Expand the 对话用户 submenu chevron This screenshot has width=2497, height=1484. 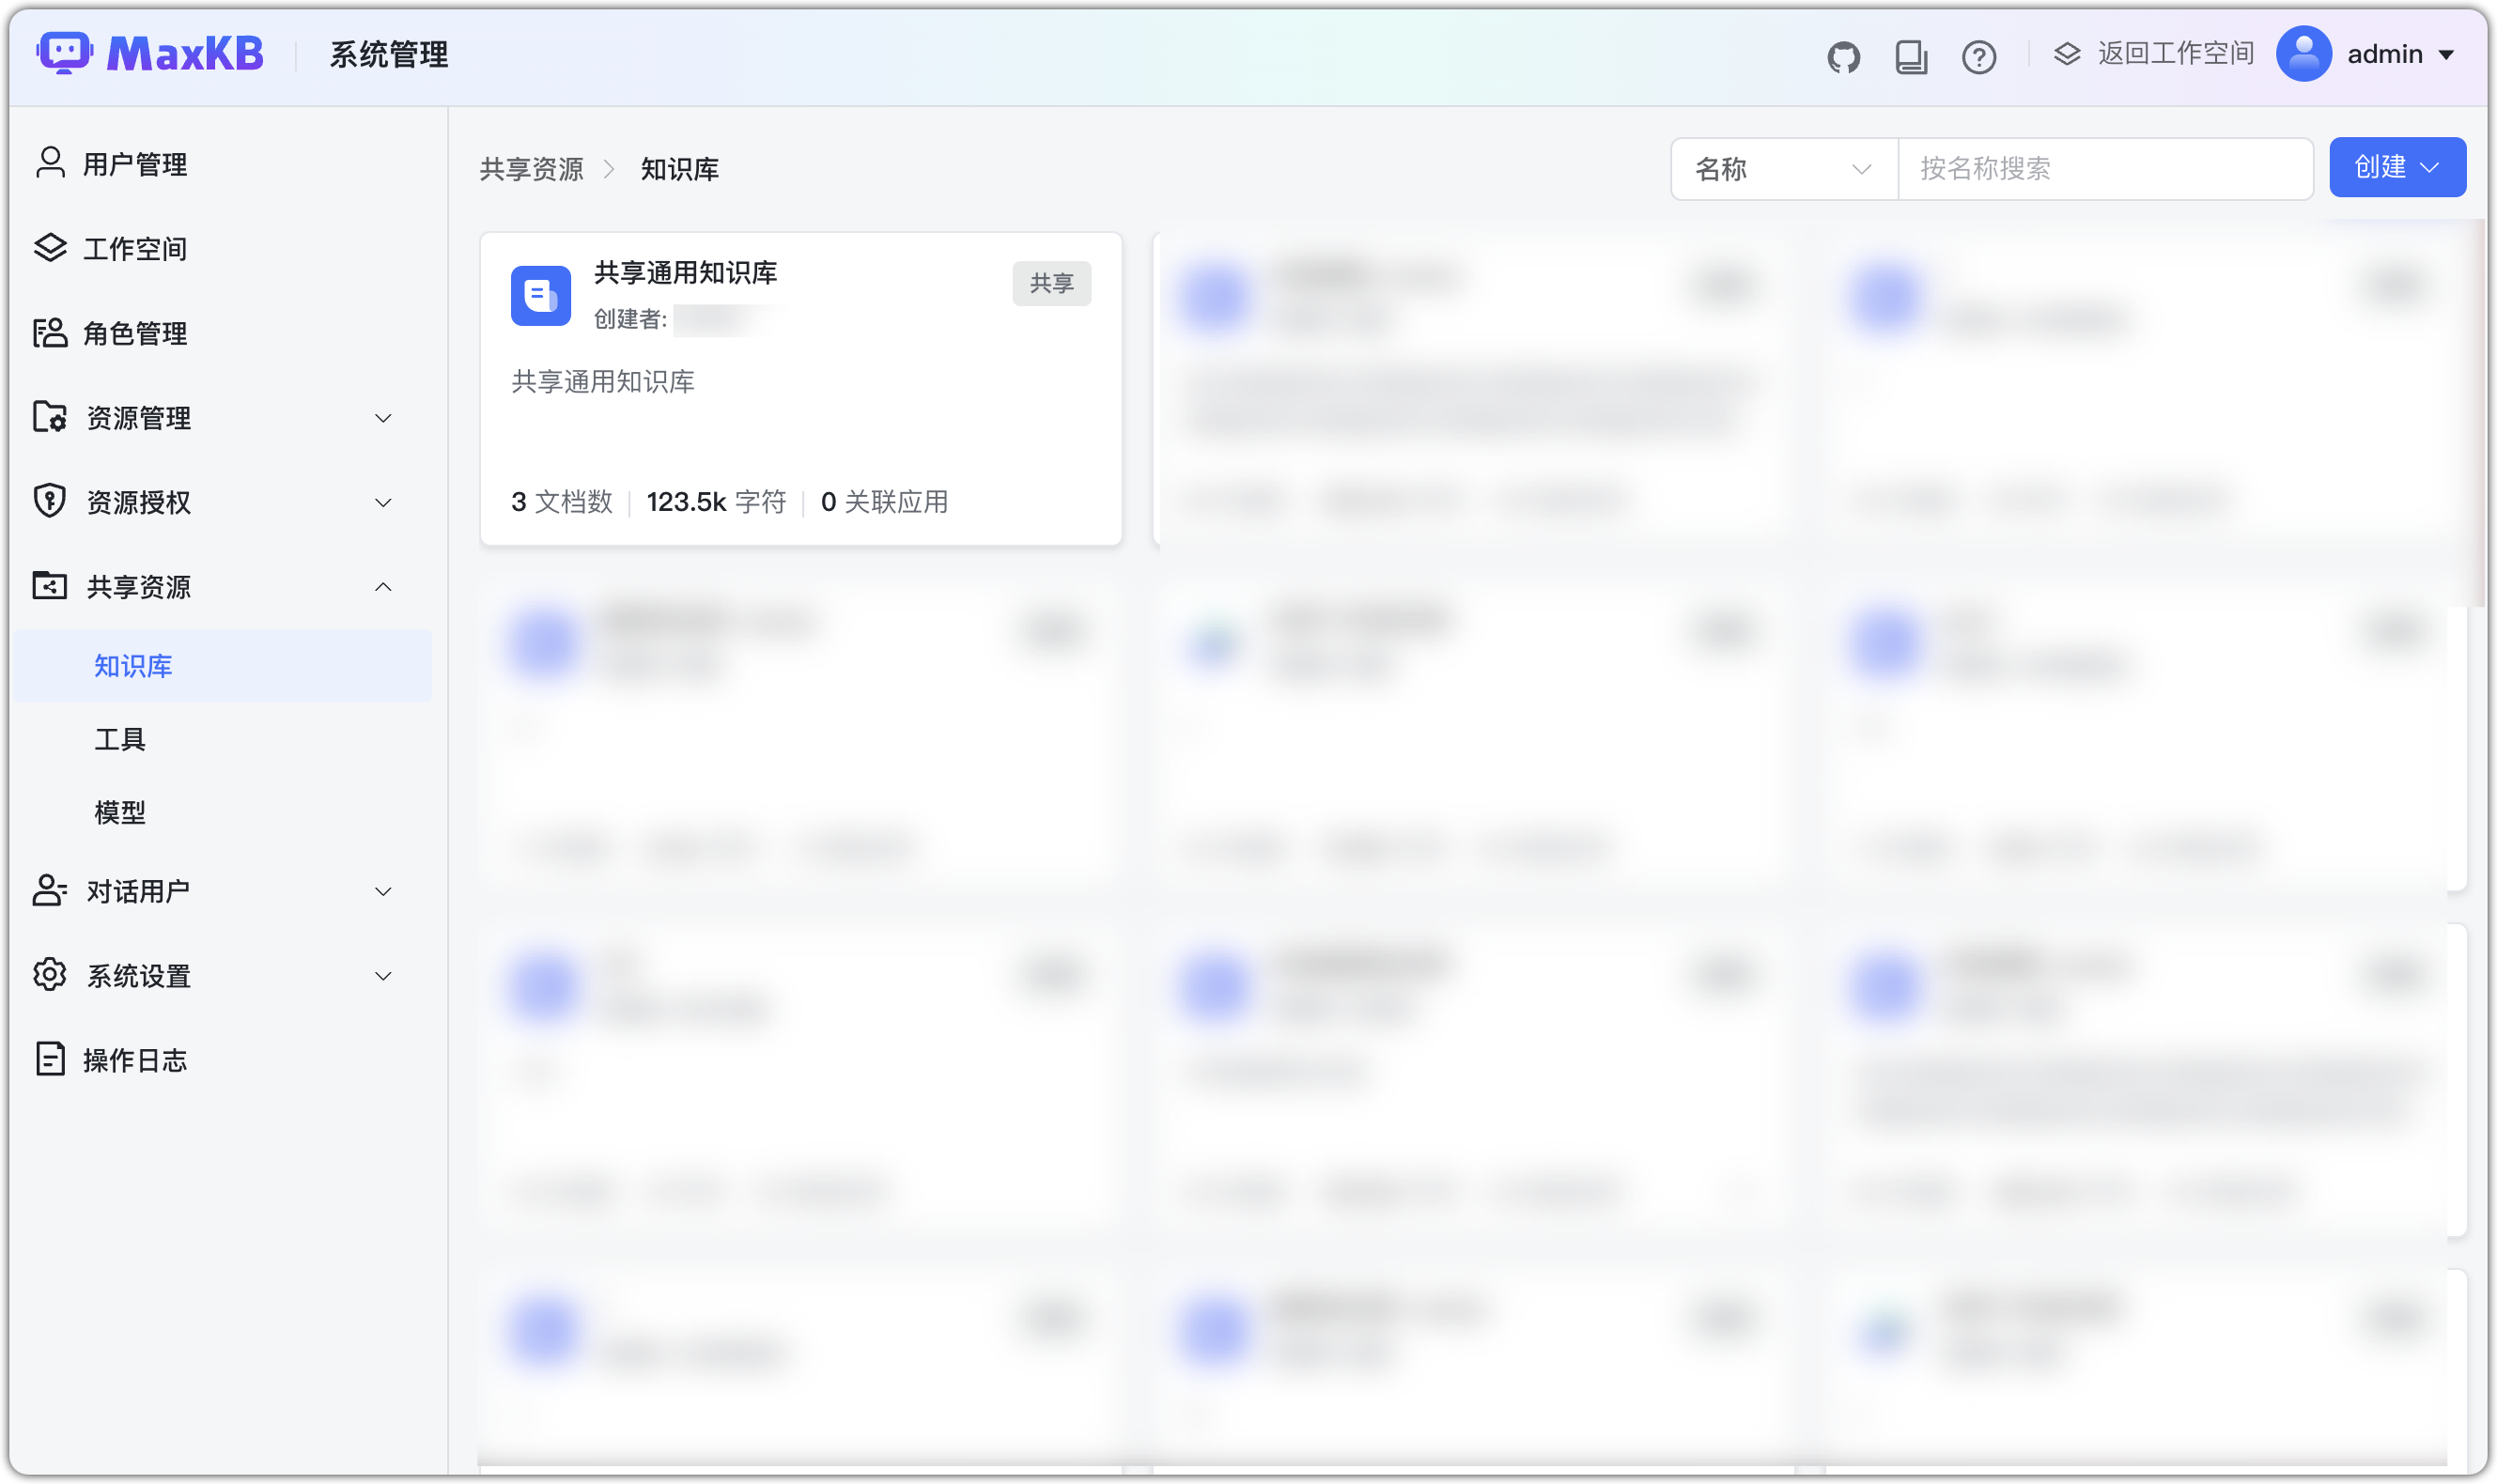[383, 892]
